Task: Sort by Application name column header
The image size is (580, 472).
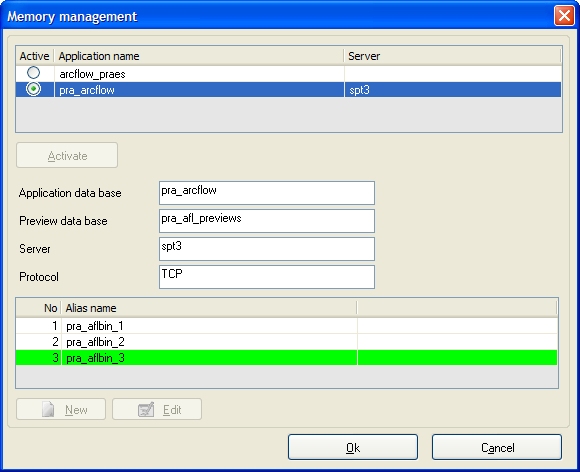Action: coord(199,56)
